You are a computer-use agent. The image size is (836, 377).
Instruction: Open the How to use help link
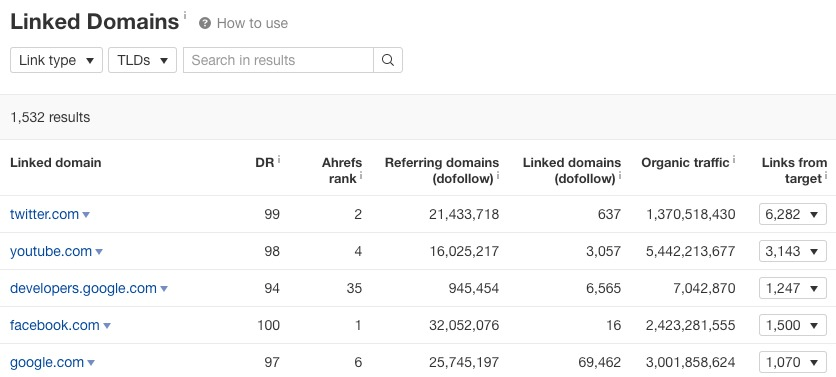click(252, 23)
